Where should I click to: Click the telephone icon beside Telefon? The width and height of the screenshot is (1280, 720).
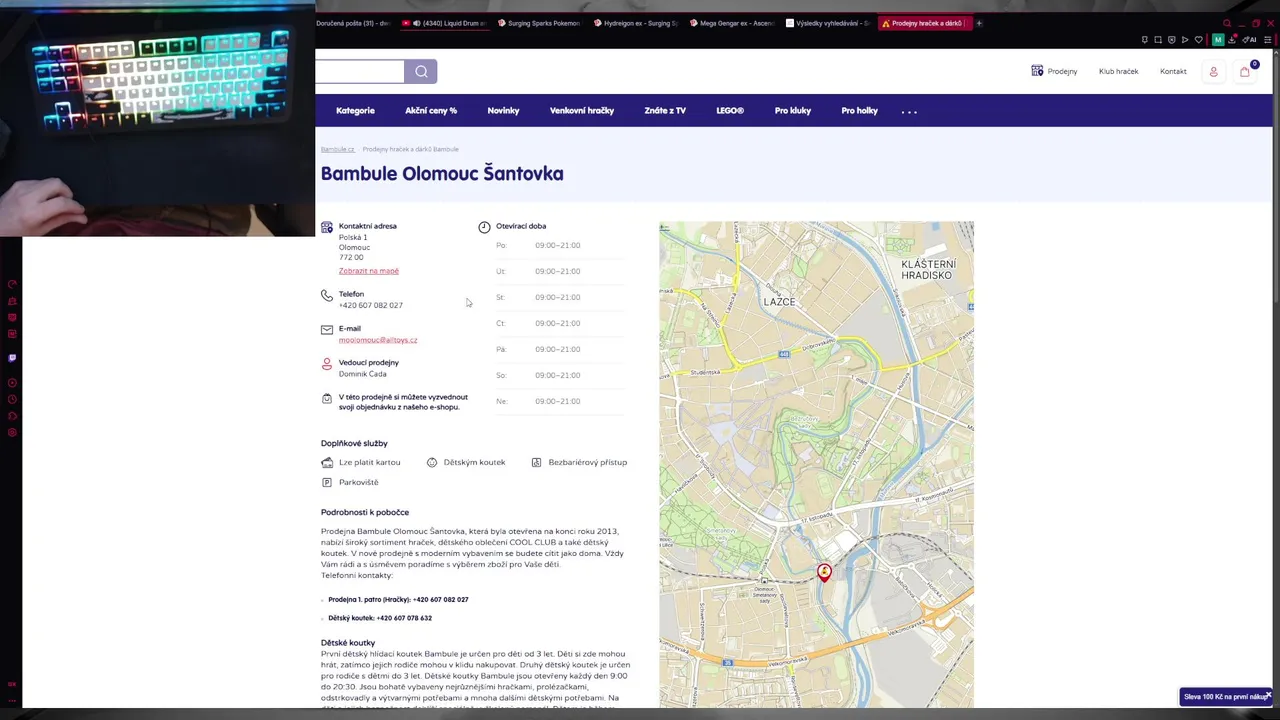[x=327, y=296]
